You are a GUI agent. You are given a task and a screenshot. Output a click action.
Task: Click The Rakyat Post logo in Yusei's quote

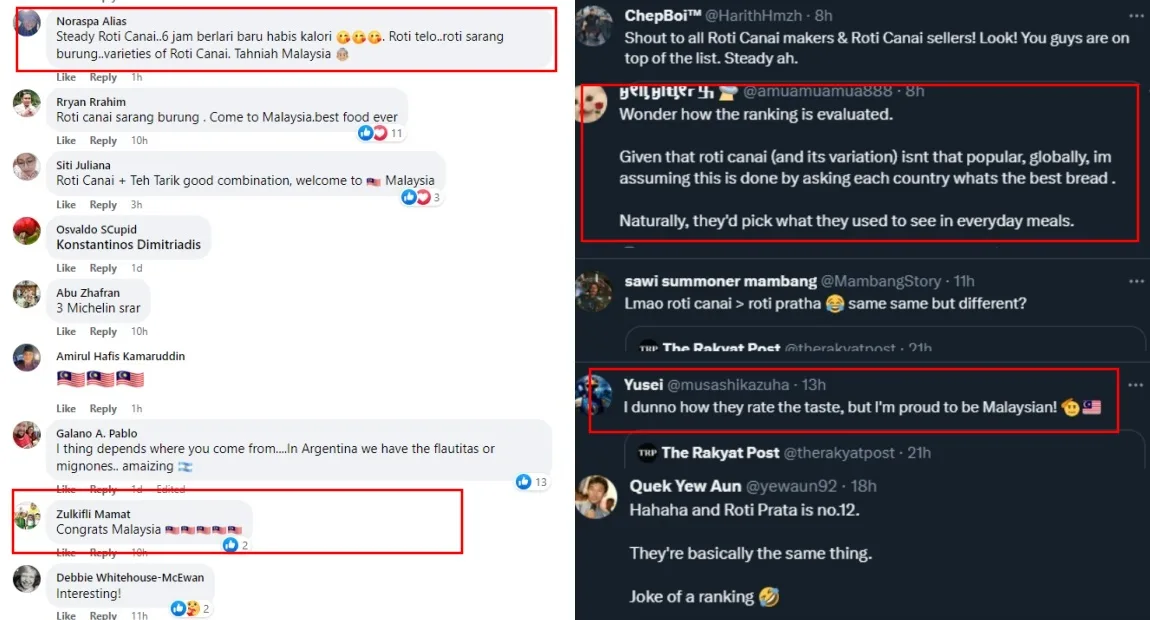click(647, 452)
